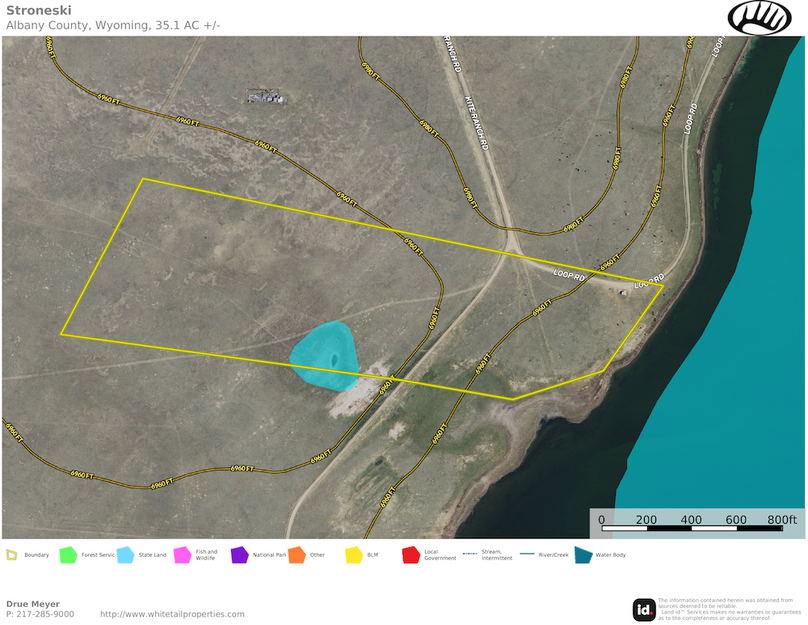Image resolution: width=808 pixels, height=625 pixels.
Task: Click the cyan pond inside the boundary
Action: tap(325, 356)
